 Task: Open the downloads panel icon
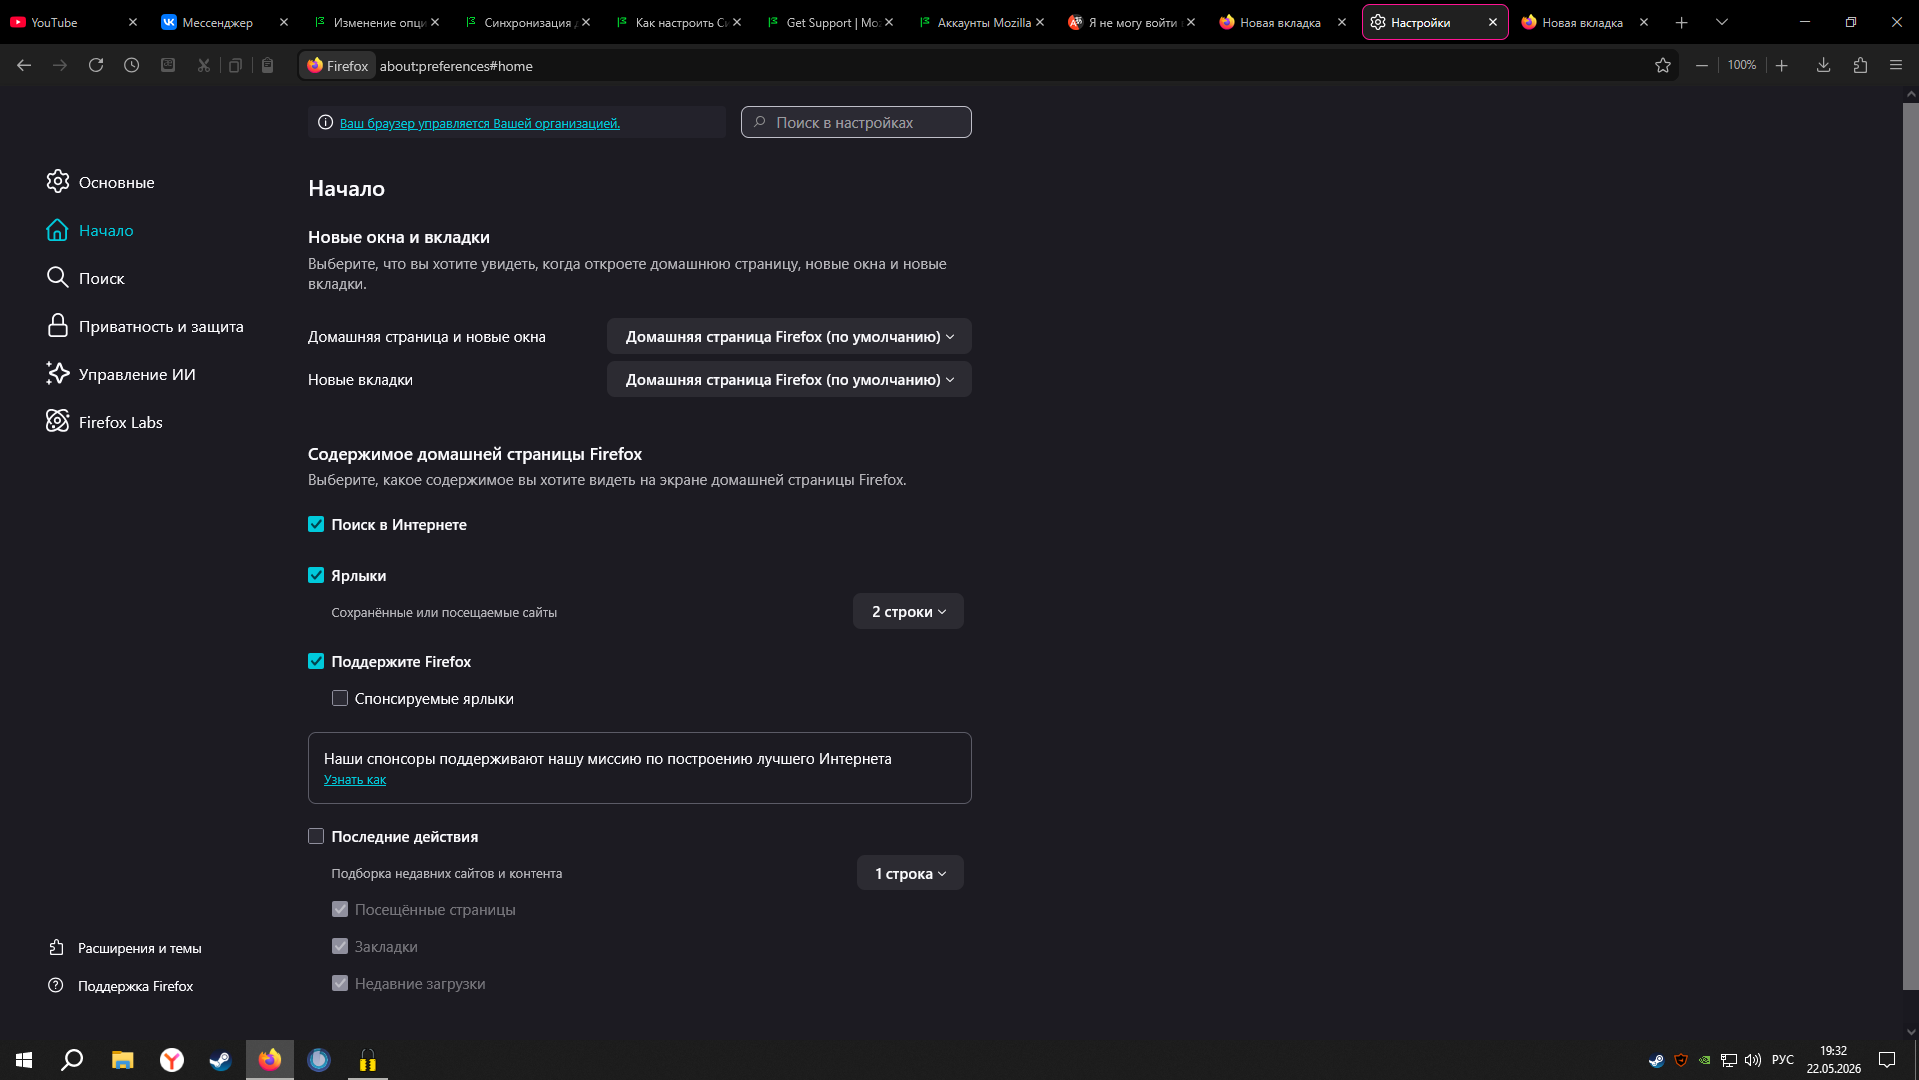click(1824, 65)
